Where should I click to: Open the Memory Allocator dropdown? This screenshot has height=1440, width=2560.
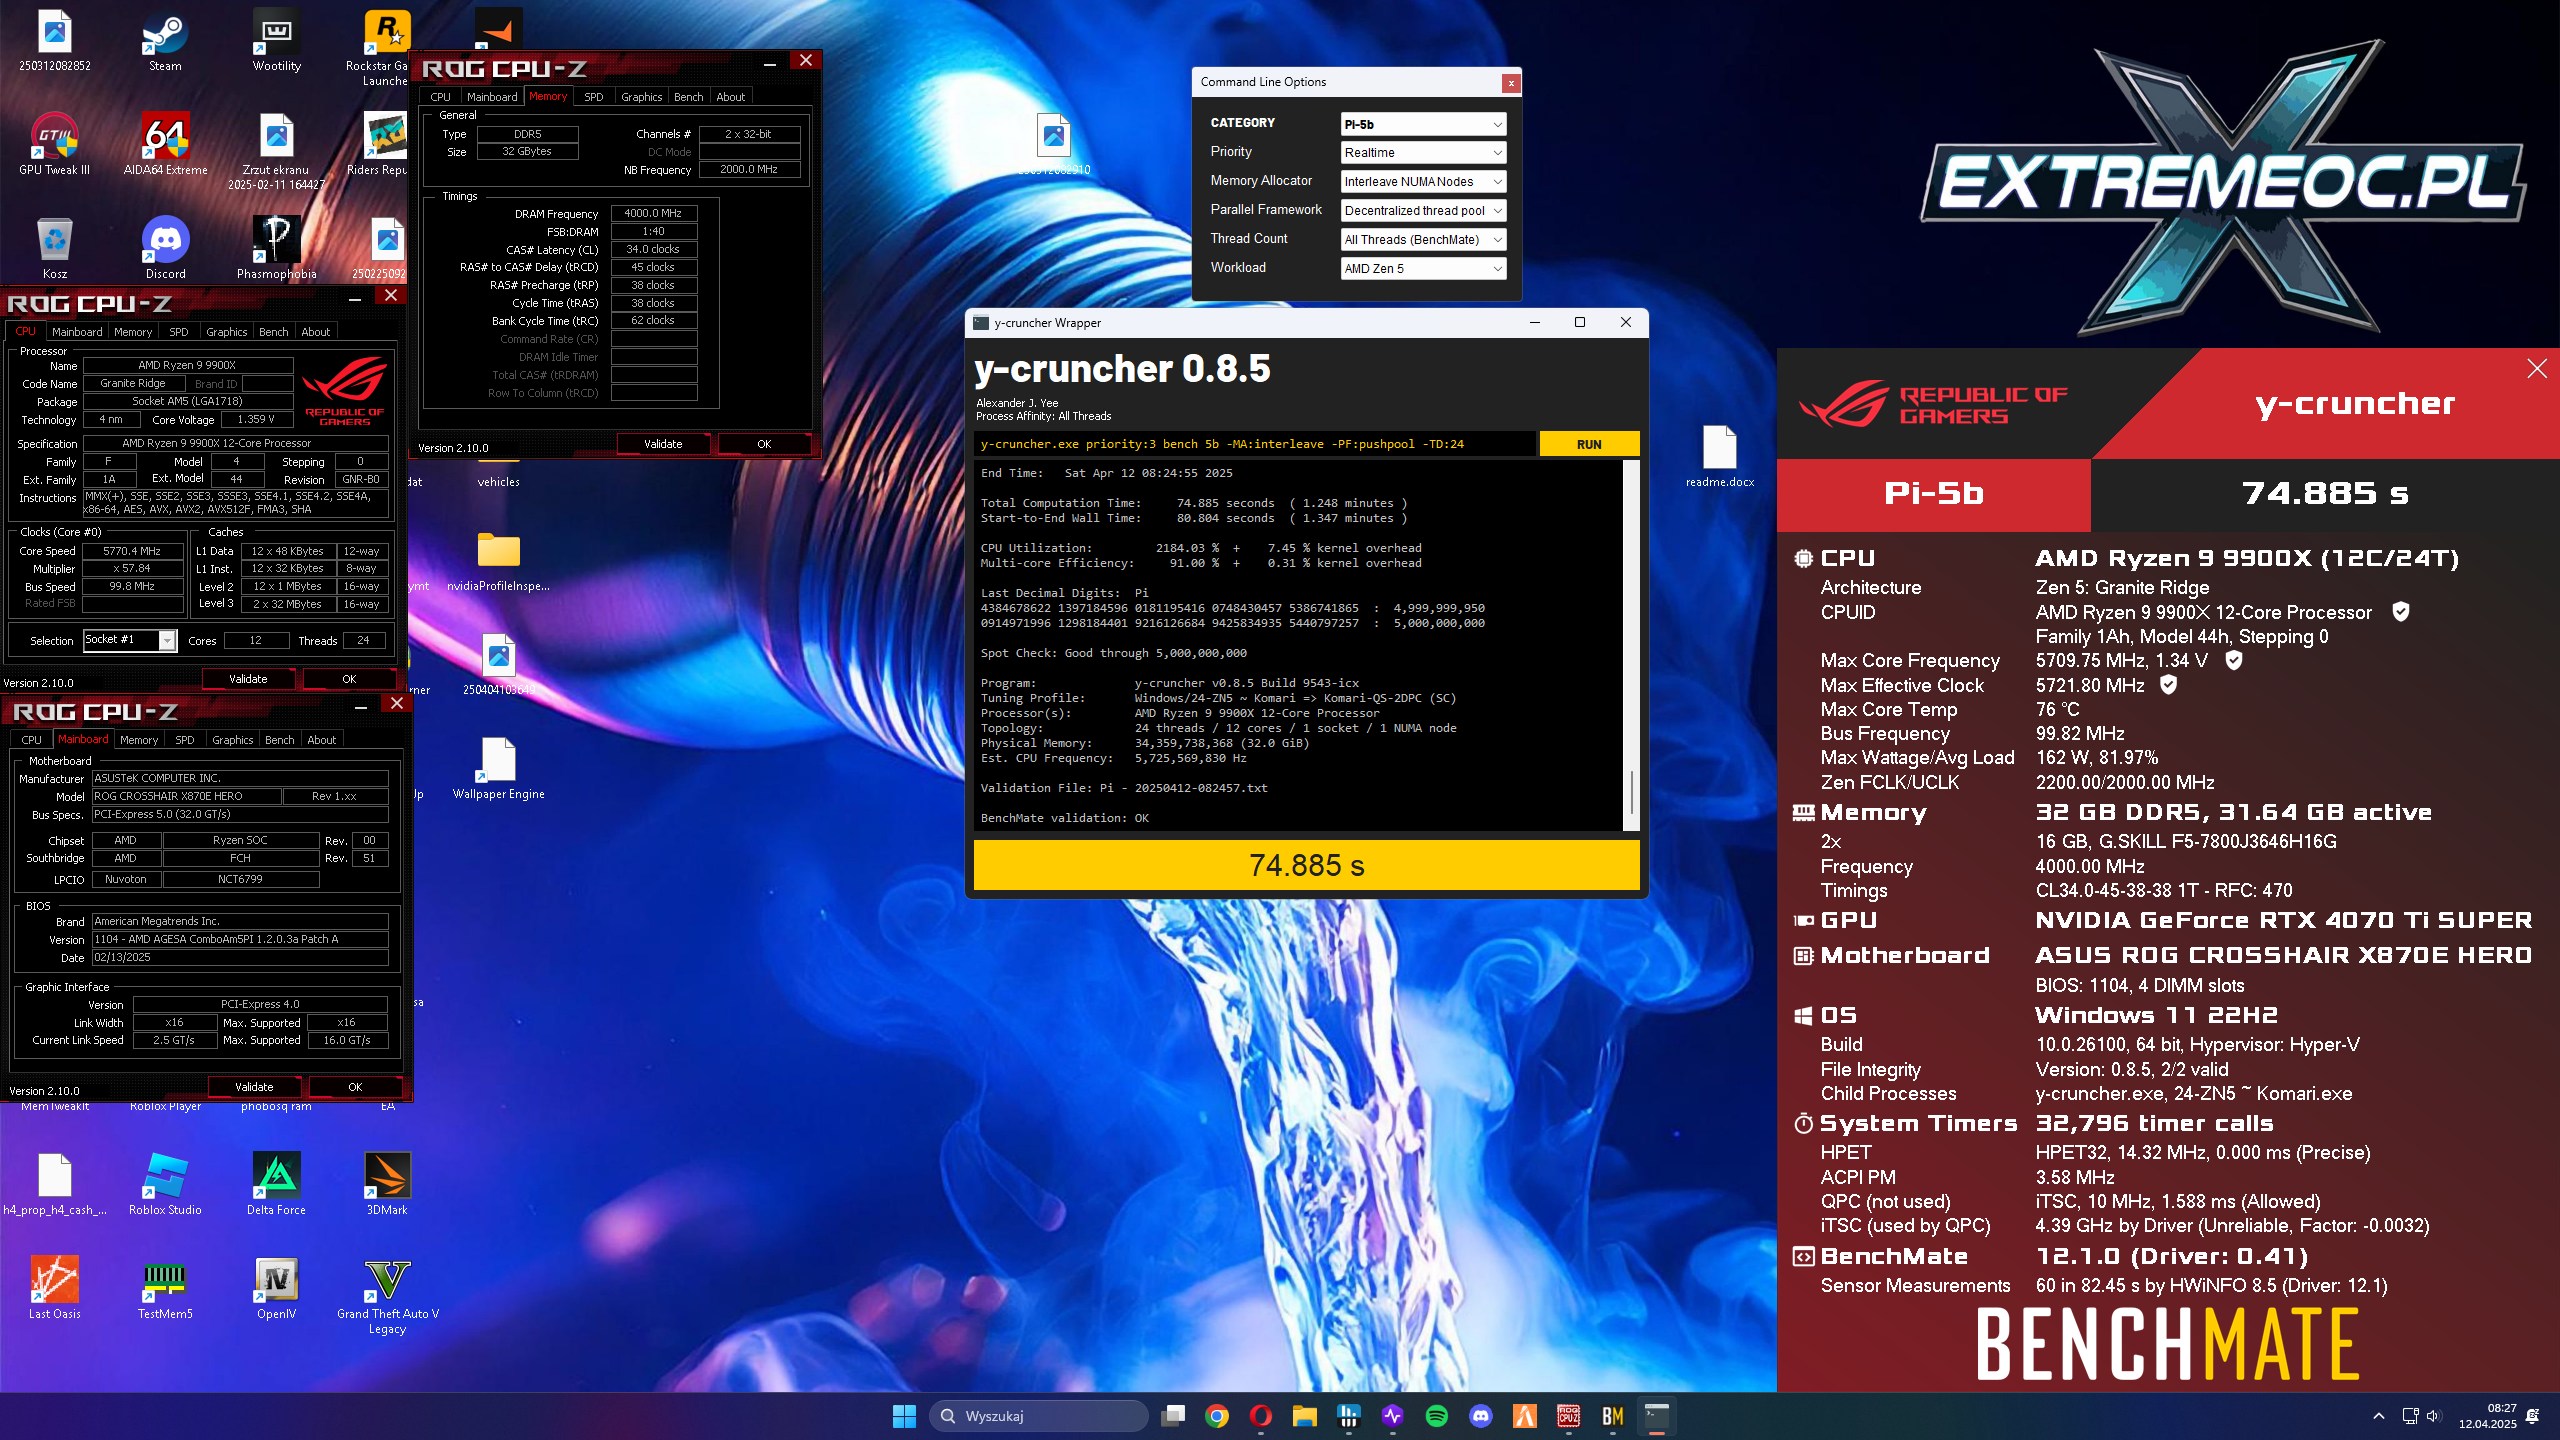coord(1423,182)
